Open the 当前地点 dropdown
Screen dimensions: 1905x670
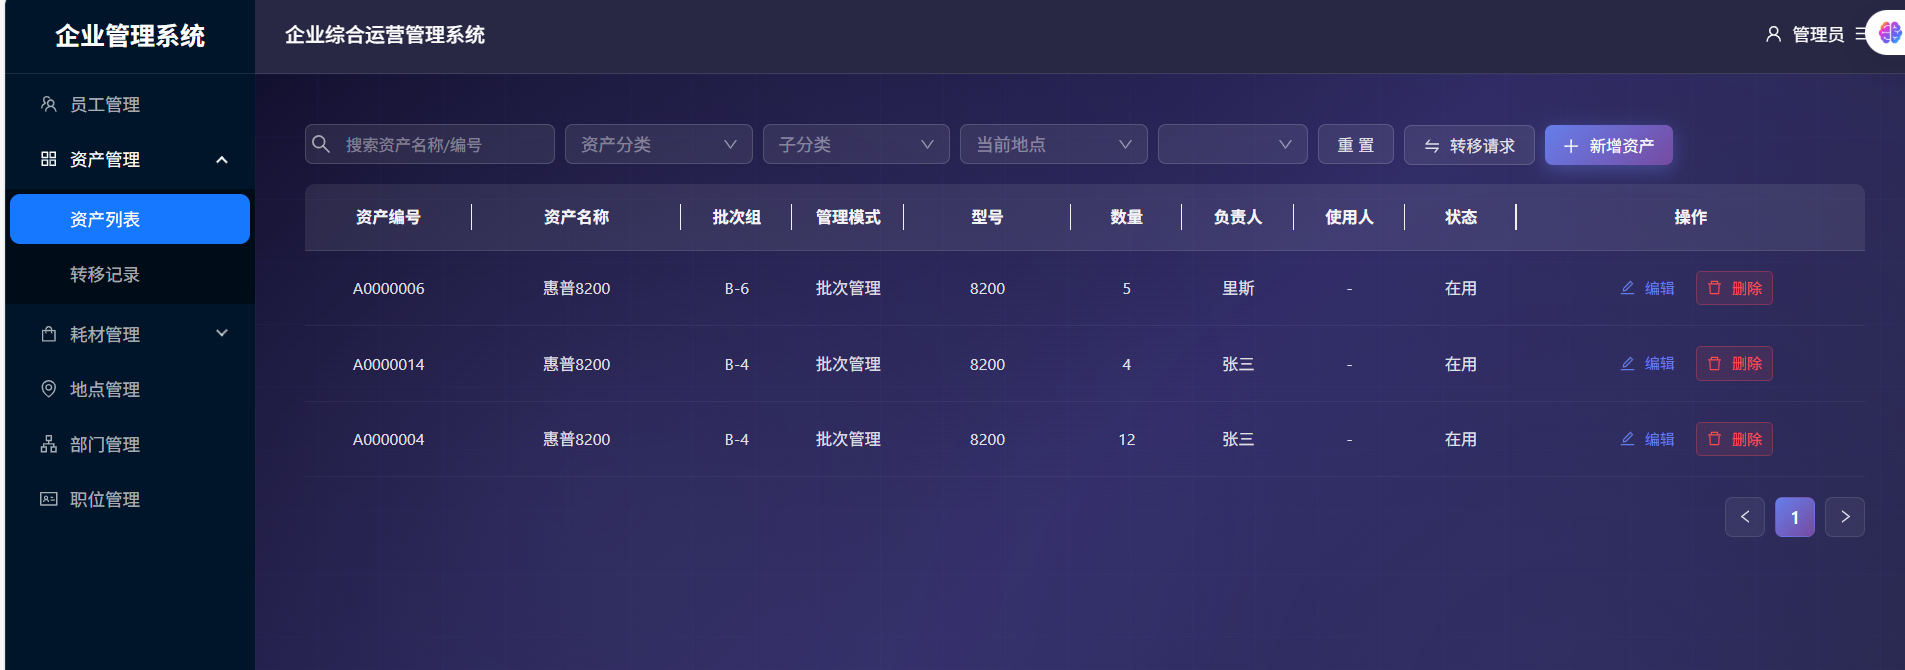[1053, 144]
